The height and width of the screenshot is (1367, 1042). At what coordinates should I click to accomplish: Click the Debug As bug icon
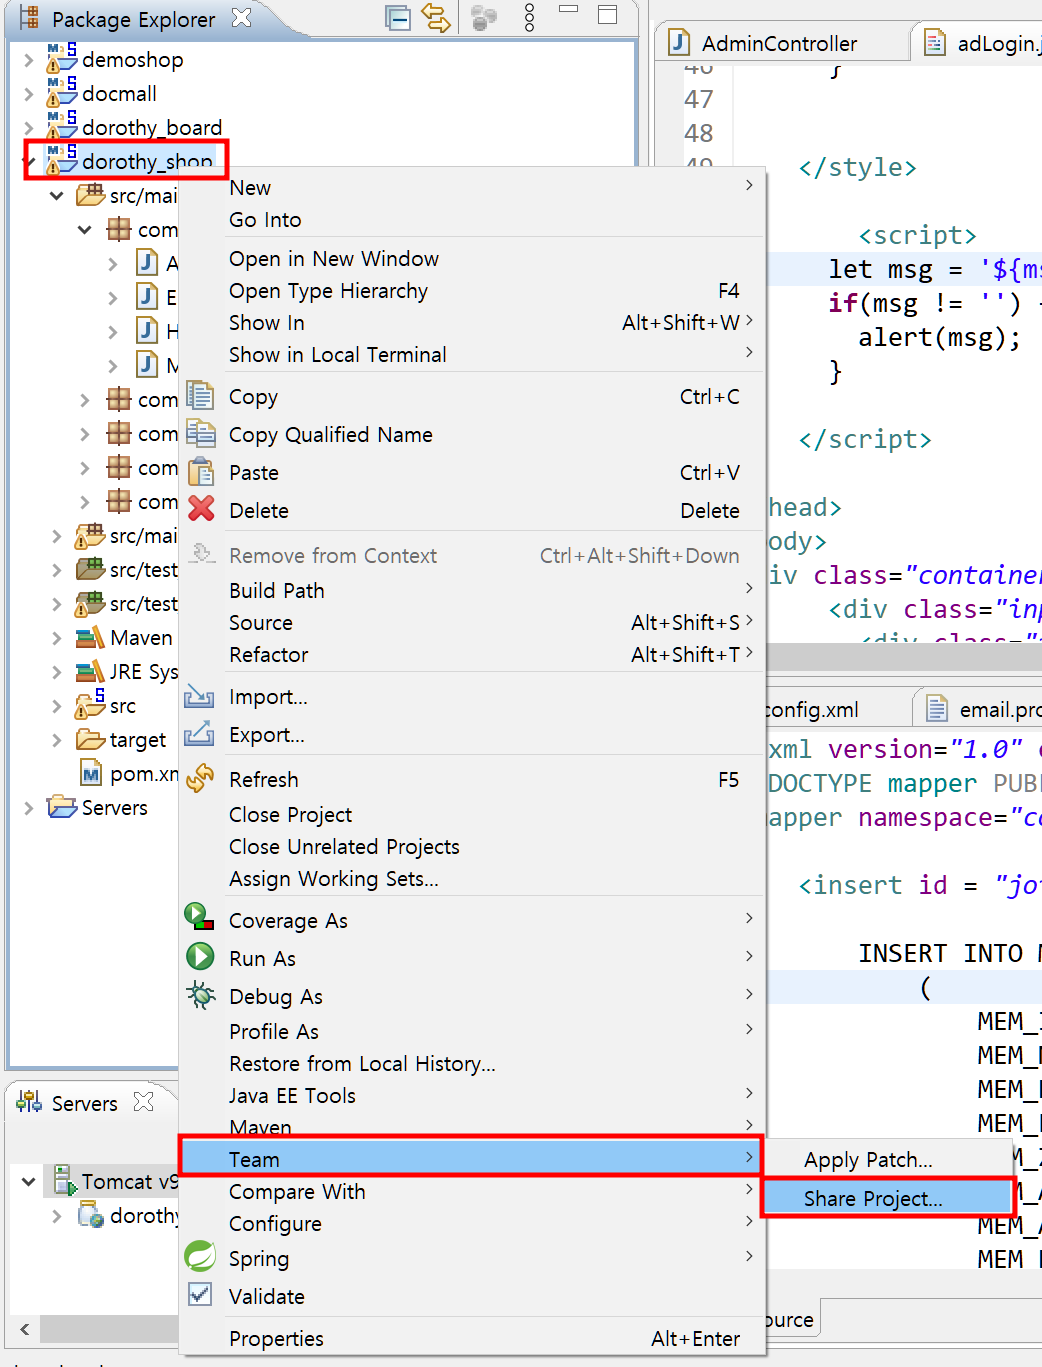coord(201,995)
